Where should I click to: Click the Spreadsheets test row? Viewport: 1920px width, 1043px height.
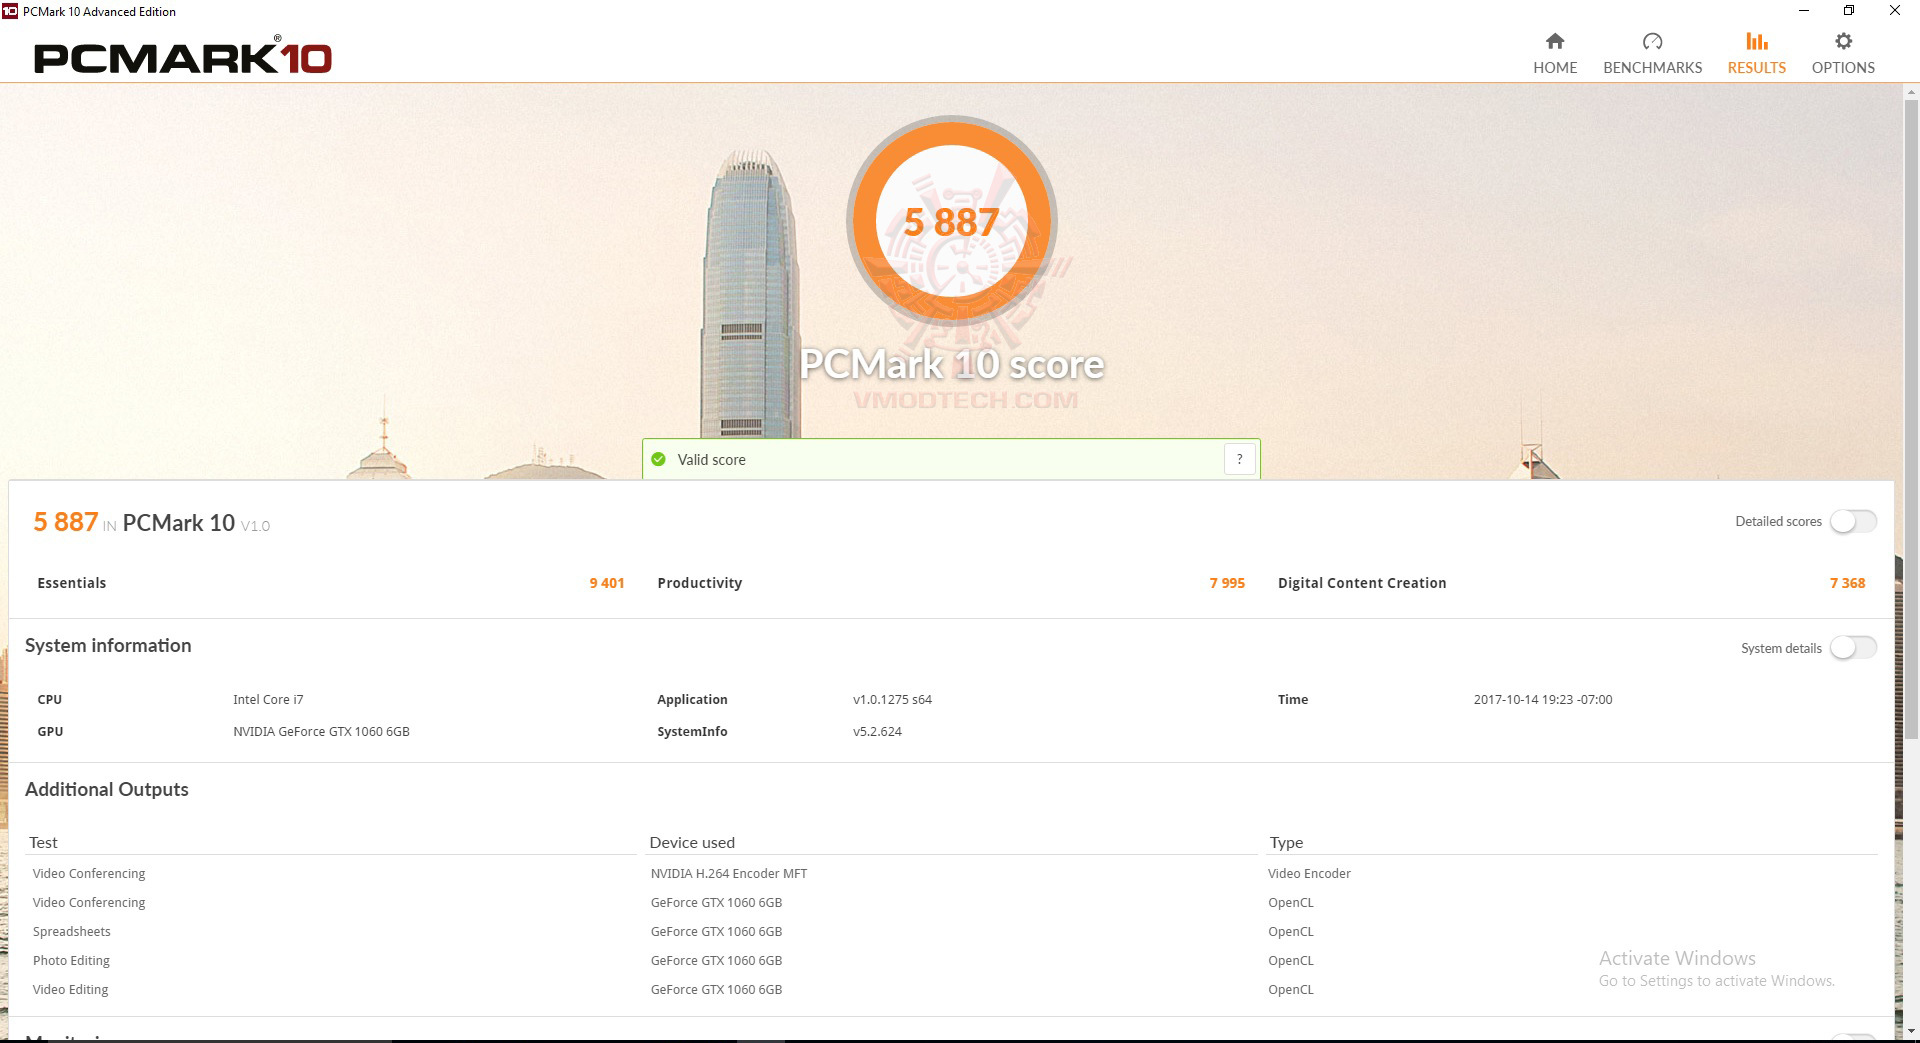point(72,932)
